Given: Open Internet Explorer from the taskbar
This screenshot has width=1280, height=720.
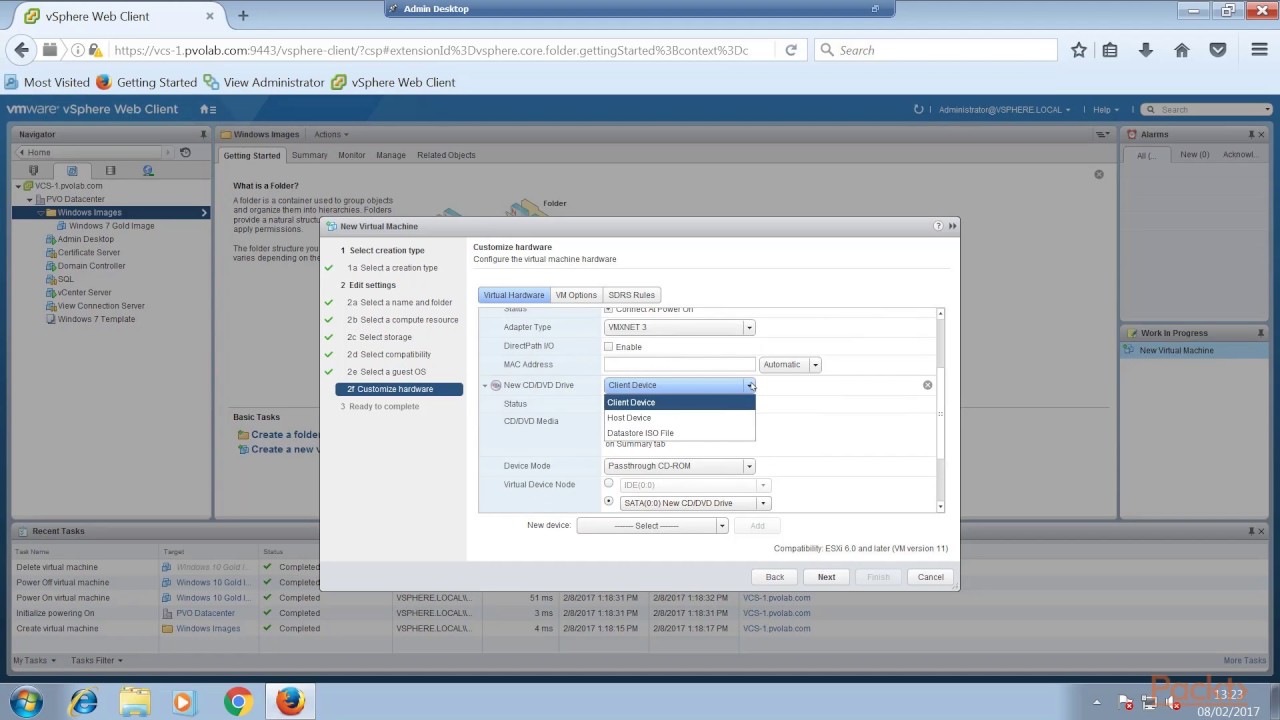Looking at the screenshot, I should [83, 702].
